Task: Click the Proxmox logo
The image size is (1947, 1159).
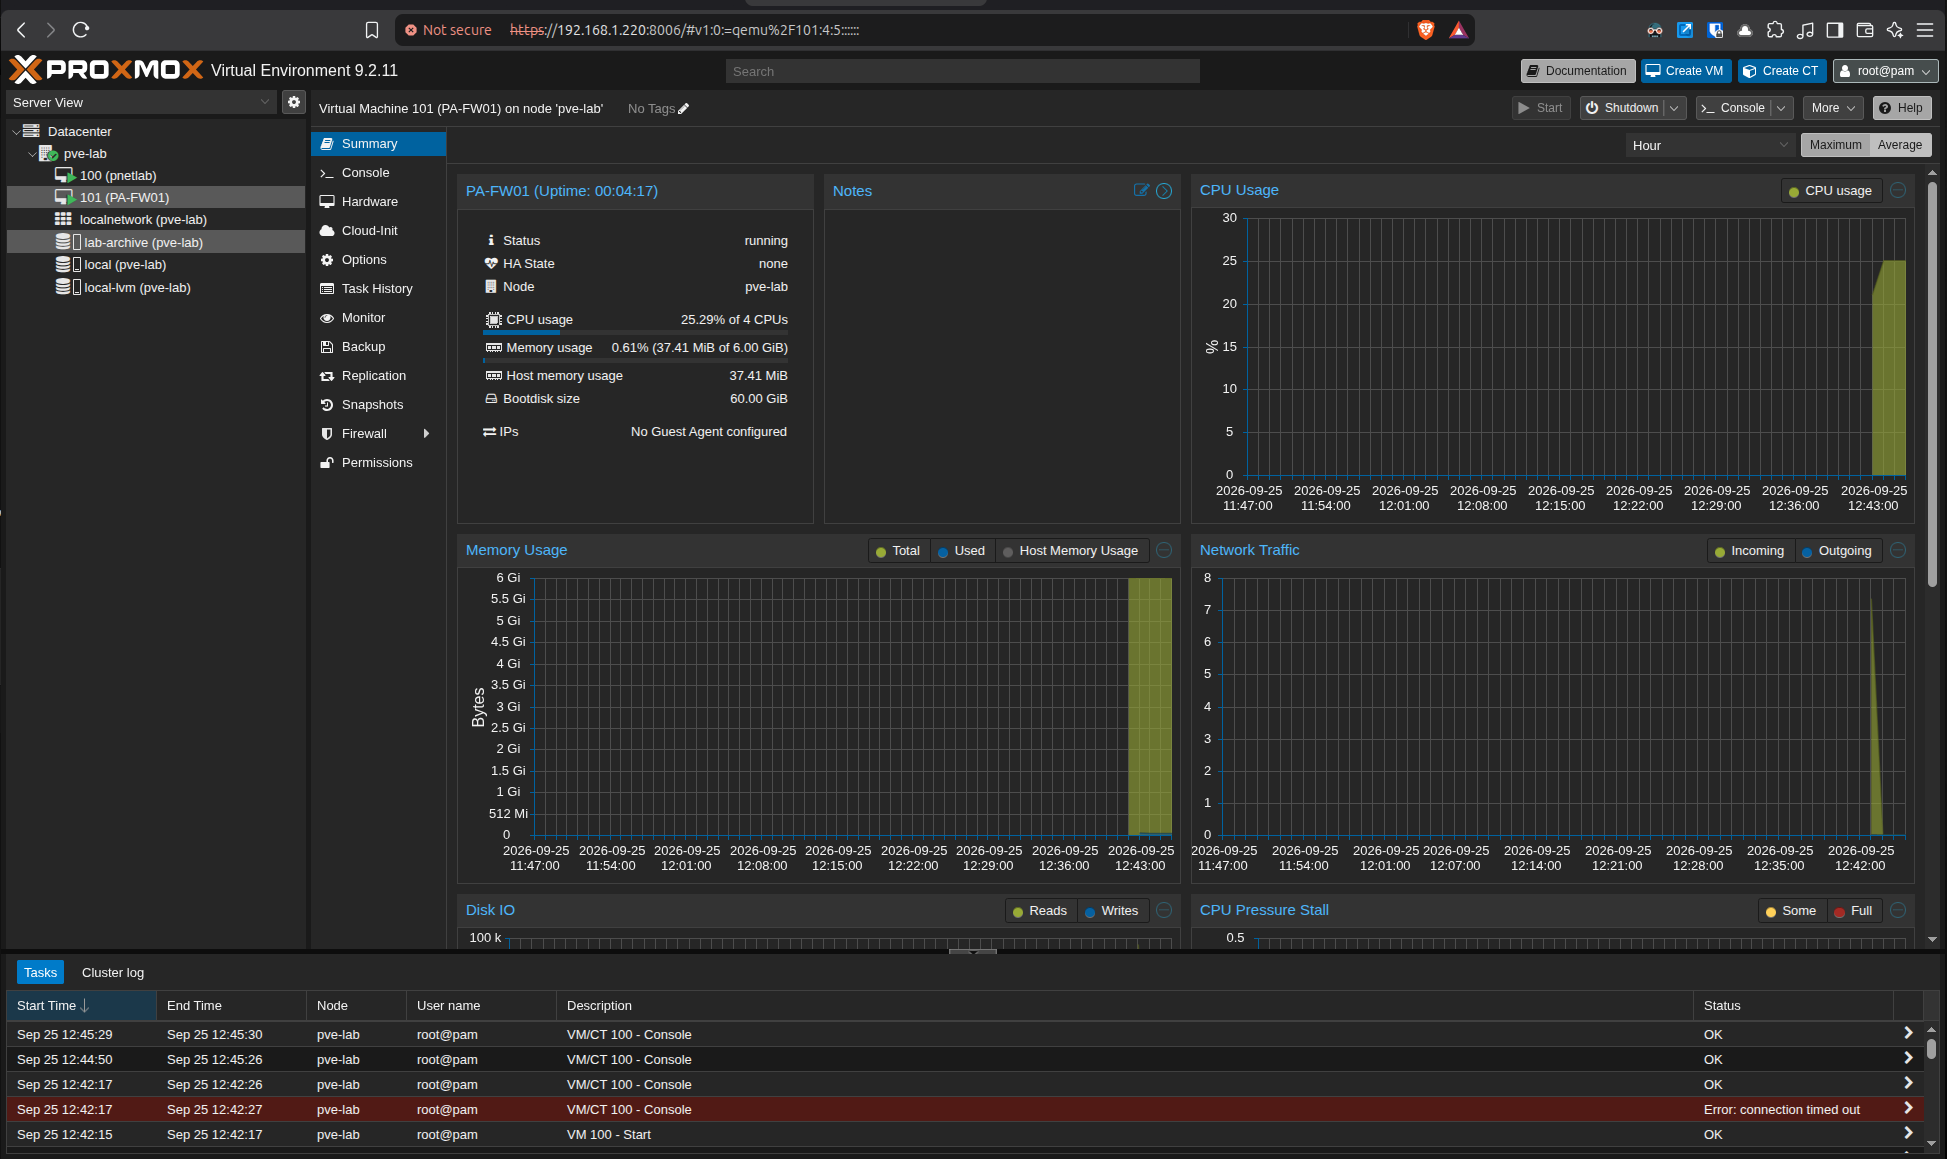Action: coord(106,70)
